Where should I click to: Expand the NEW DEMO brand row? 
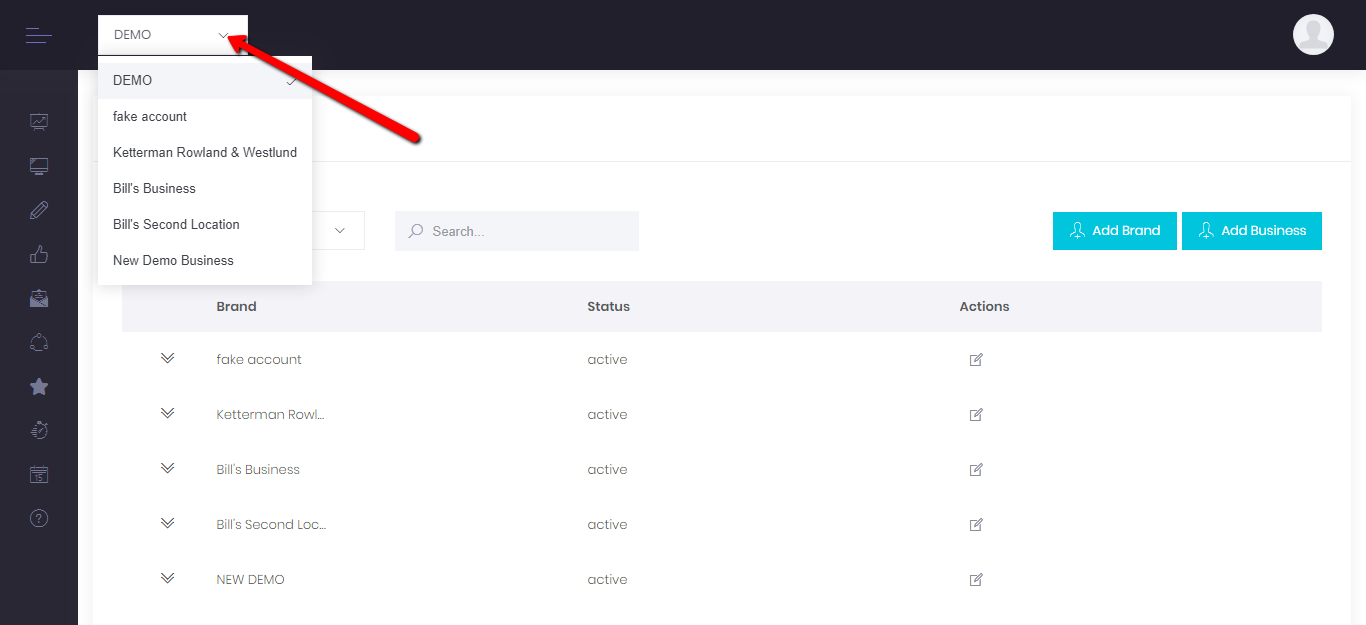(x=167, y=578)
